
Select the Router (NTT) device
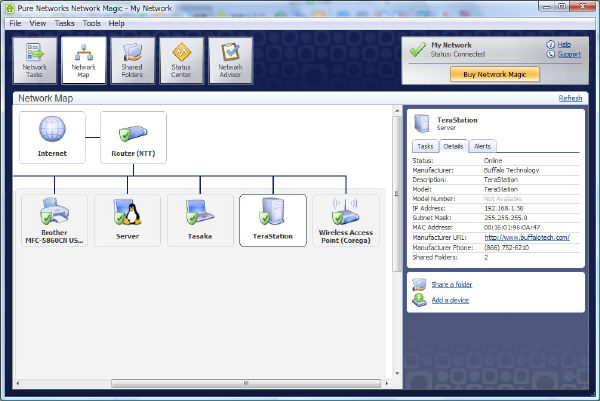coord(133,137)
